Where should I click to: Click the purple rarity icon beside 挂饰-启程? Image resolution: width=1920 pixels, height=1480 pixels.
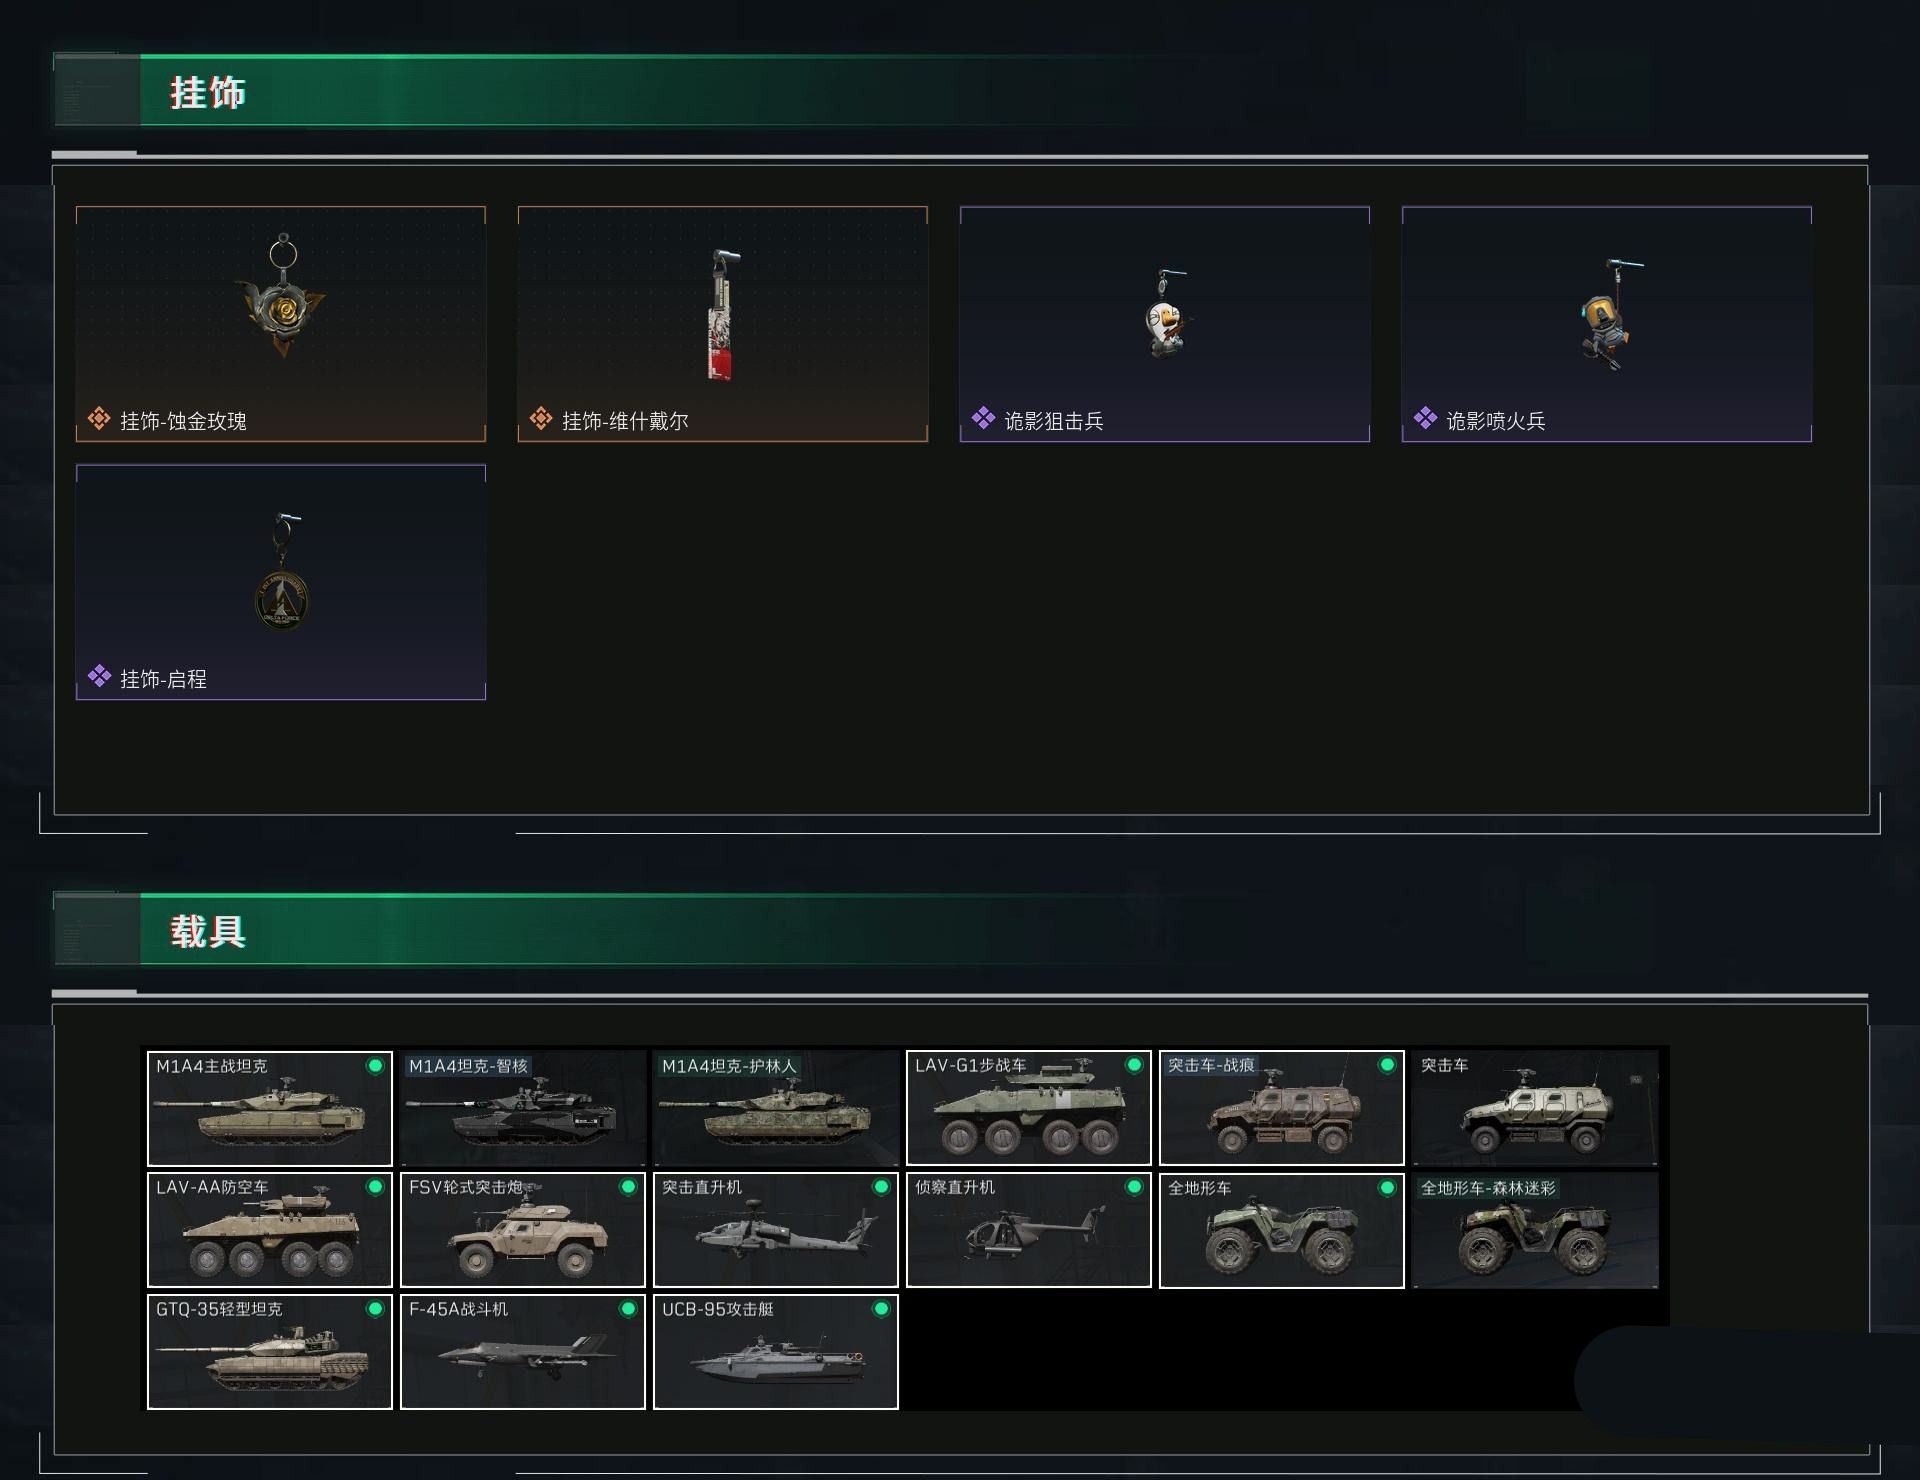click(x=99, y=677)
